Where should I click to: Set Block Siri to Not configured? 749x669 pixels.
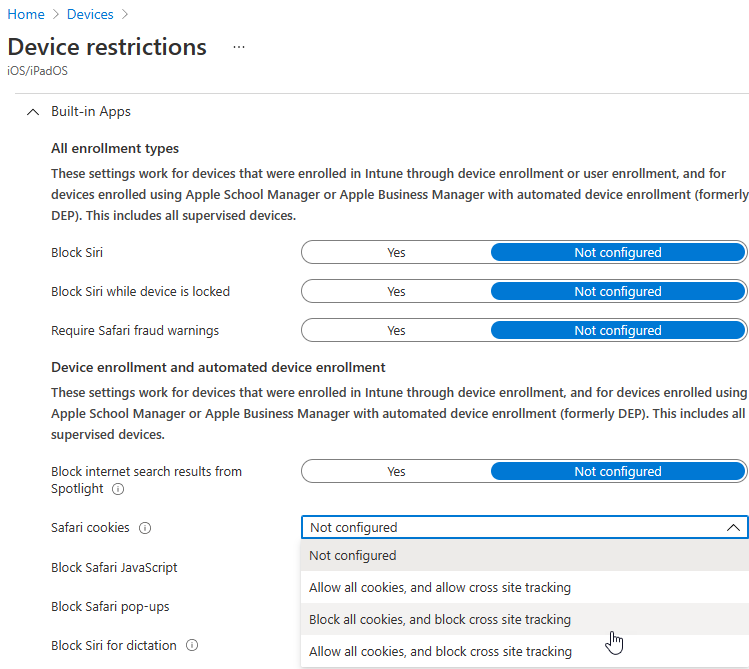[618, 252]
